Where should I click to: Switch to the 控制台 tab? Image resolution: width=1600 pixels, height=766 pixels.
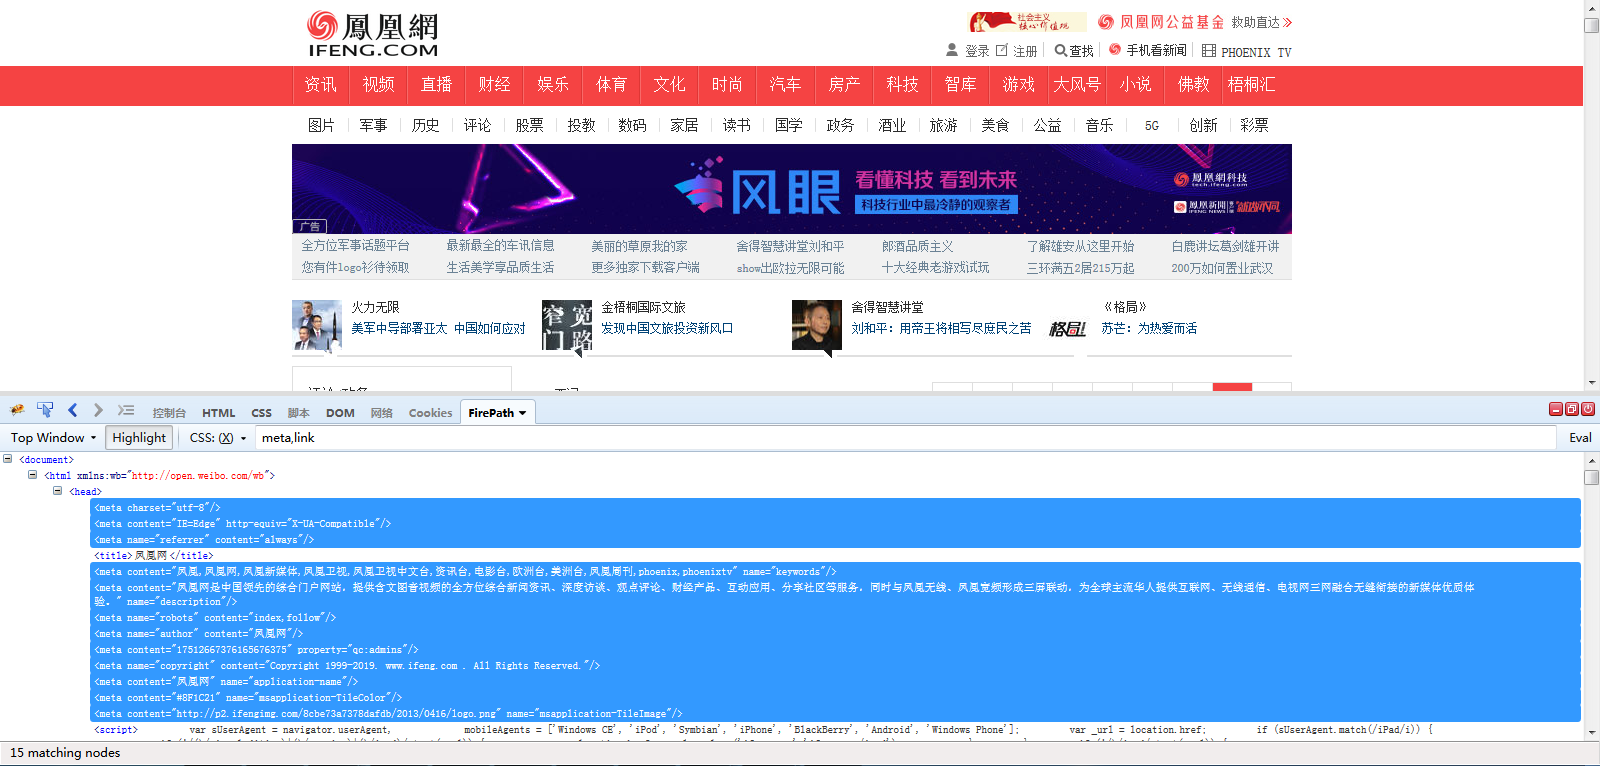169,413
